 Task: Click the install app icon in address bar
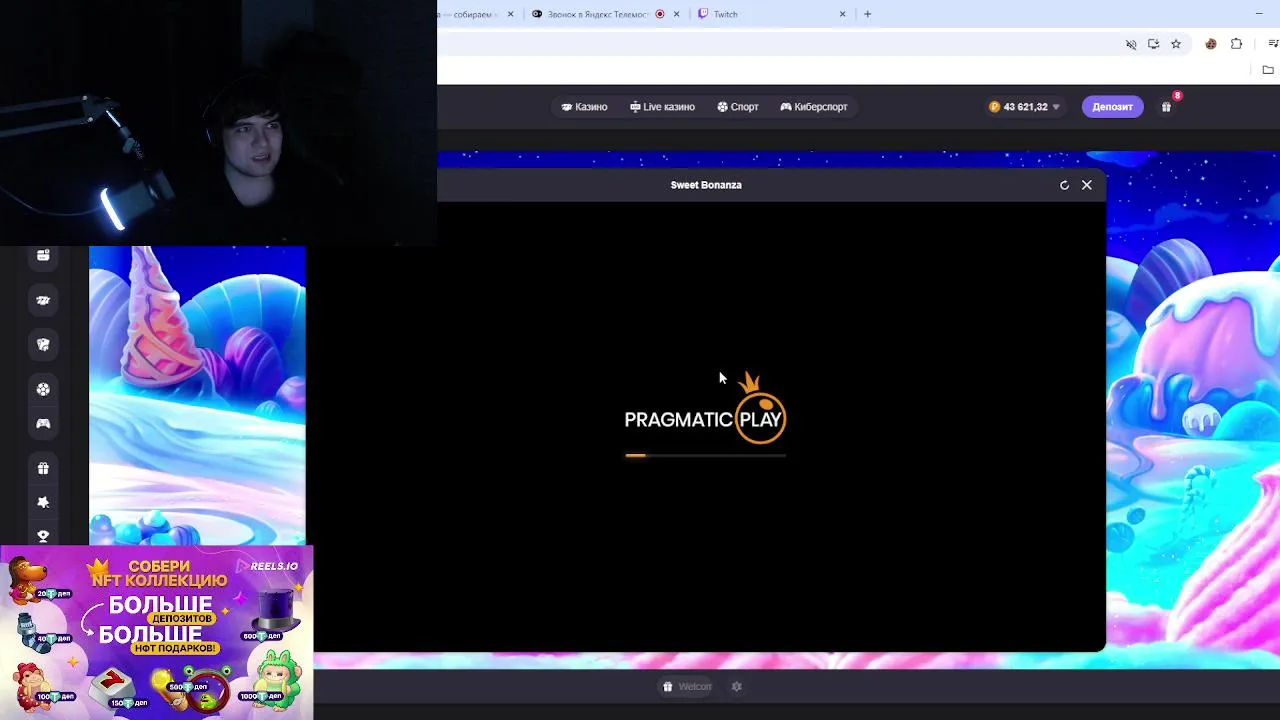pos(1154,44)
